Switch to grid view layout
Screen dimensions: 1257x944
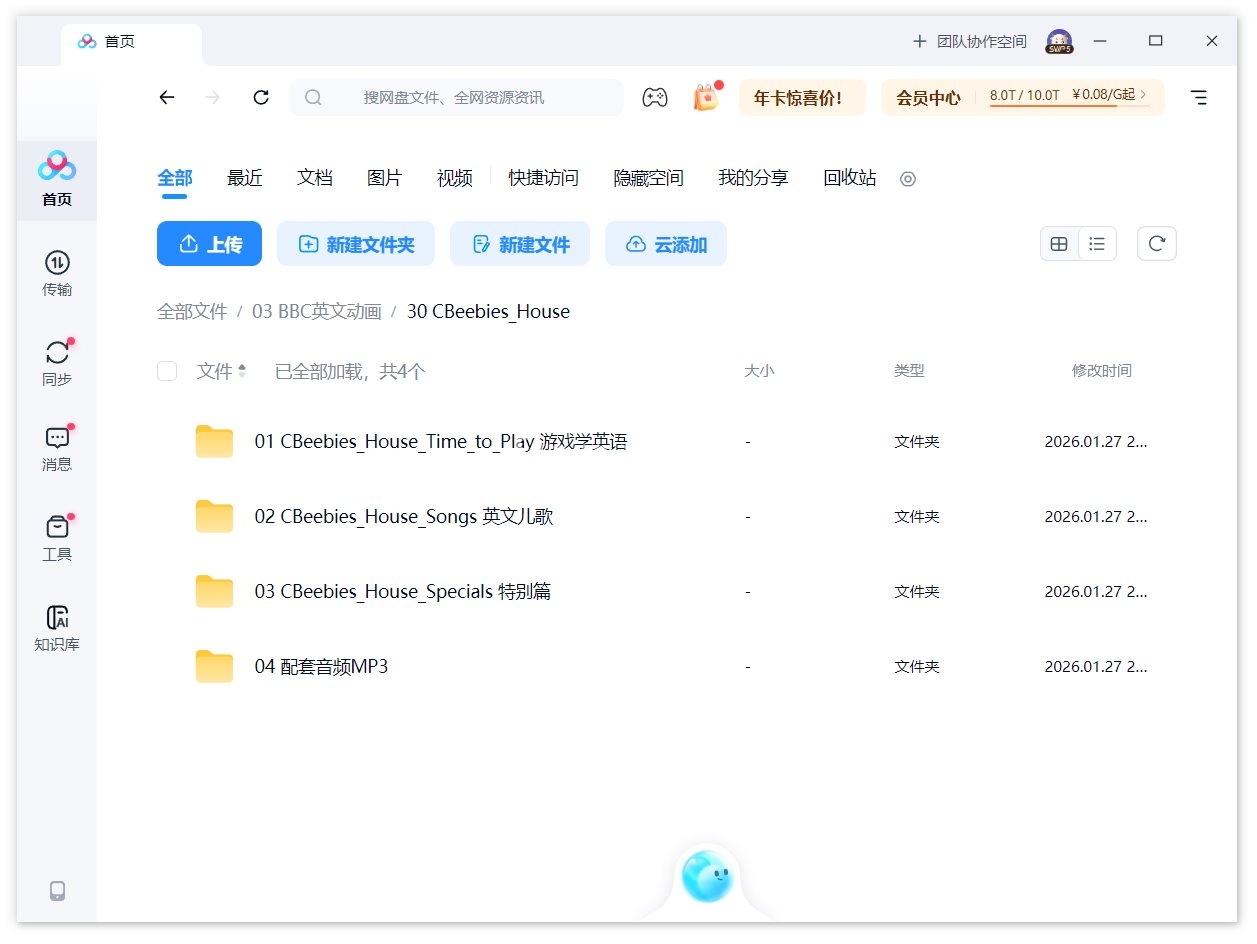[1059, 243]
